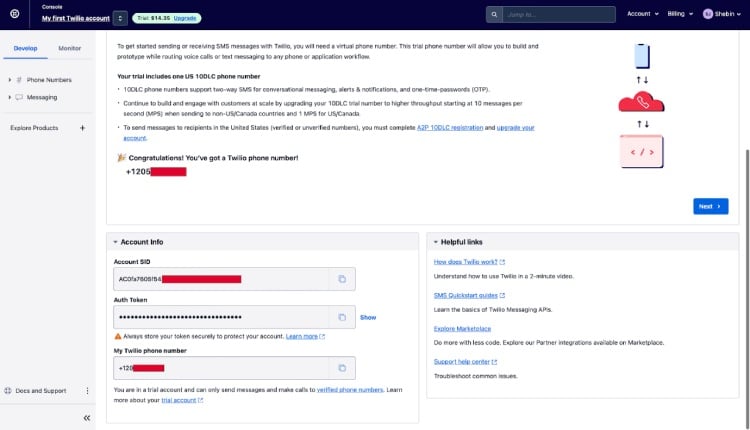Viewport: 750px width, 430px height.
Task: Expand the Phone Numbers tree arrow
Action: click(10, 80)
